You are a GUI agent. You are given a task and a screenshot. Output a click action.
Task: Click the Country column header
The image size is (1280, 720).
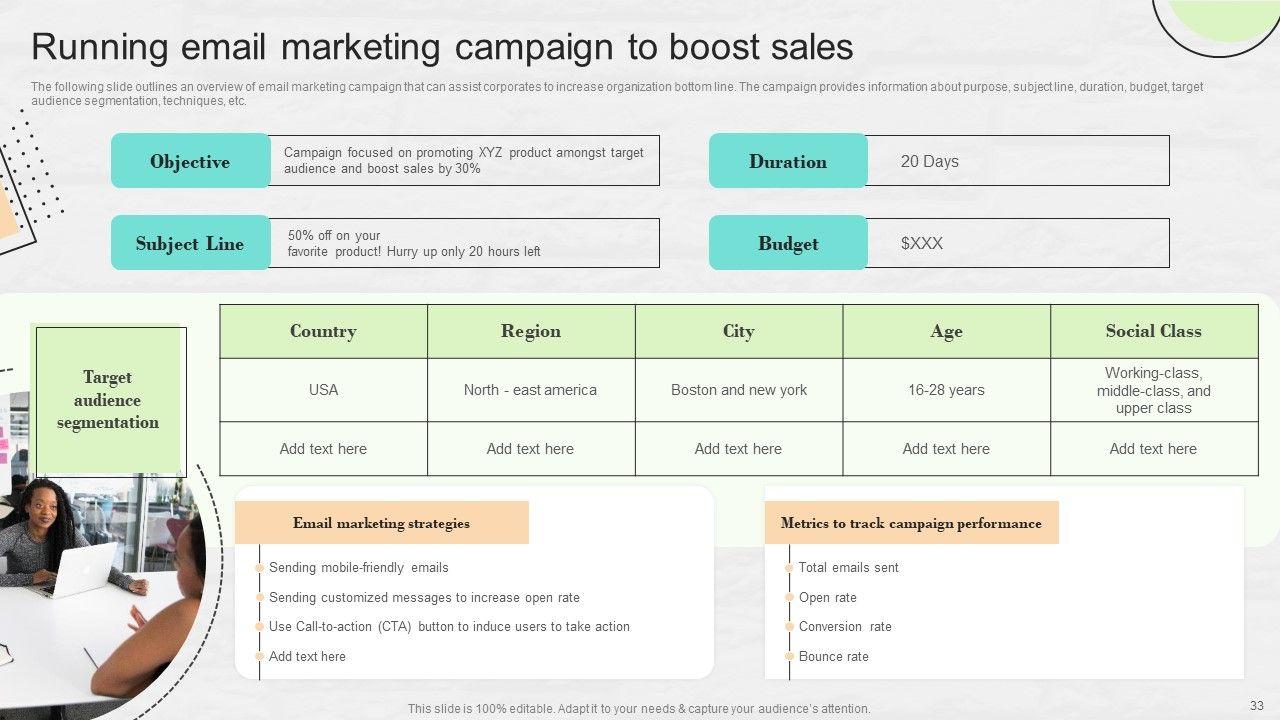tap(323, 331)
